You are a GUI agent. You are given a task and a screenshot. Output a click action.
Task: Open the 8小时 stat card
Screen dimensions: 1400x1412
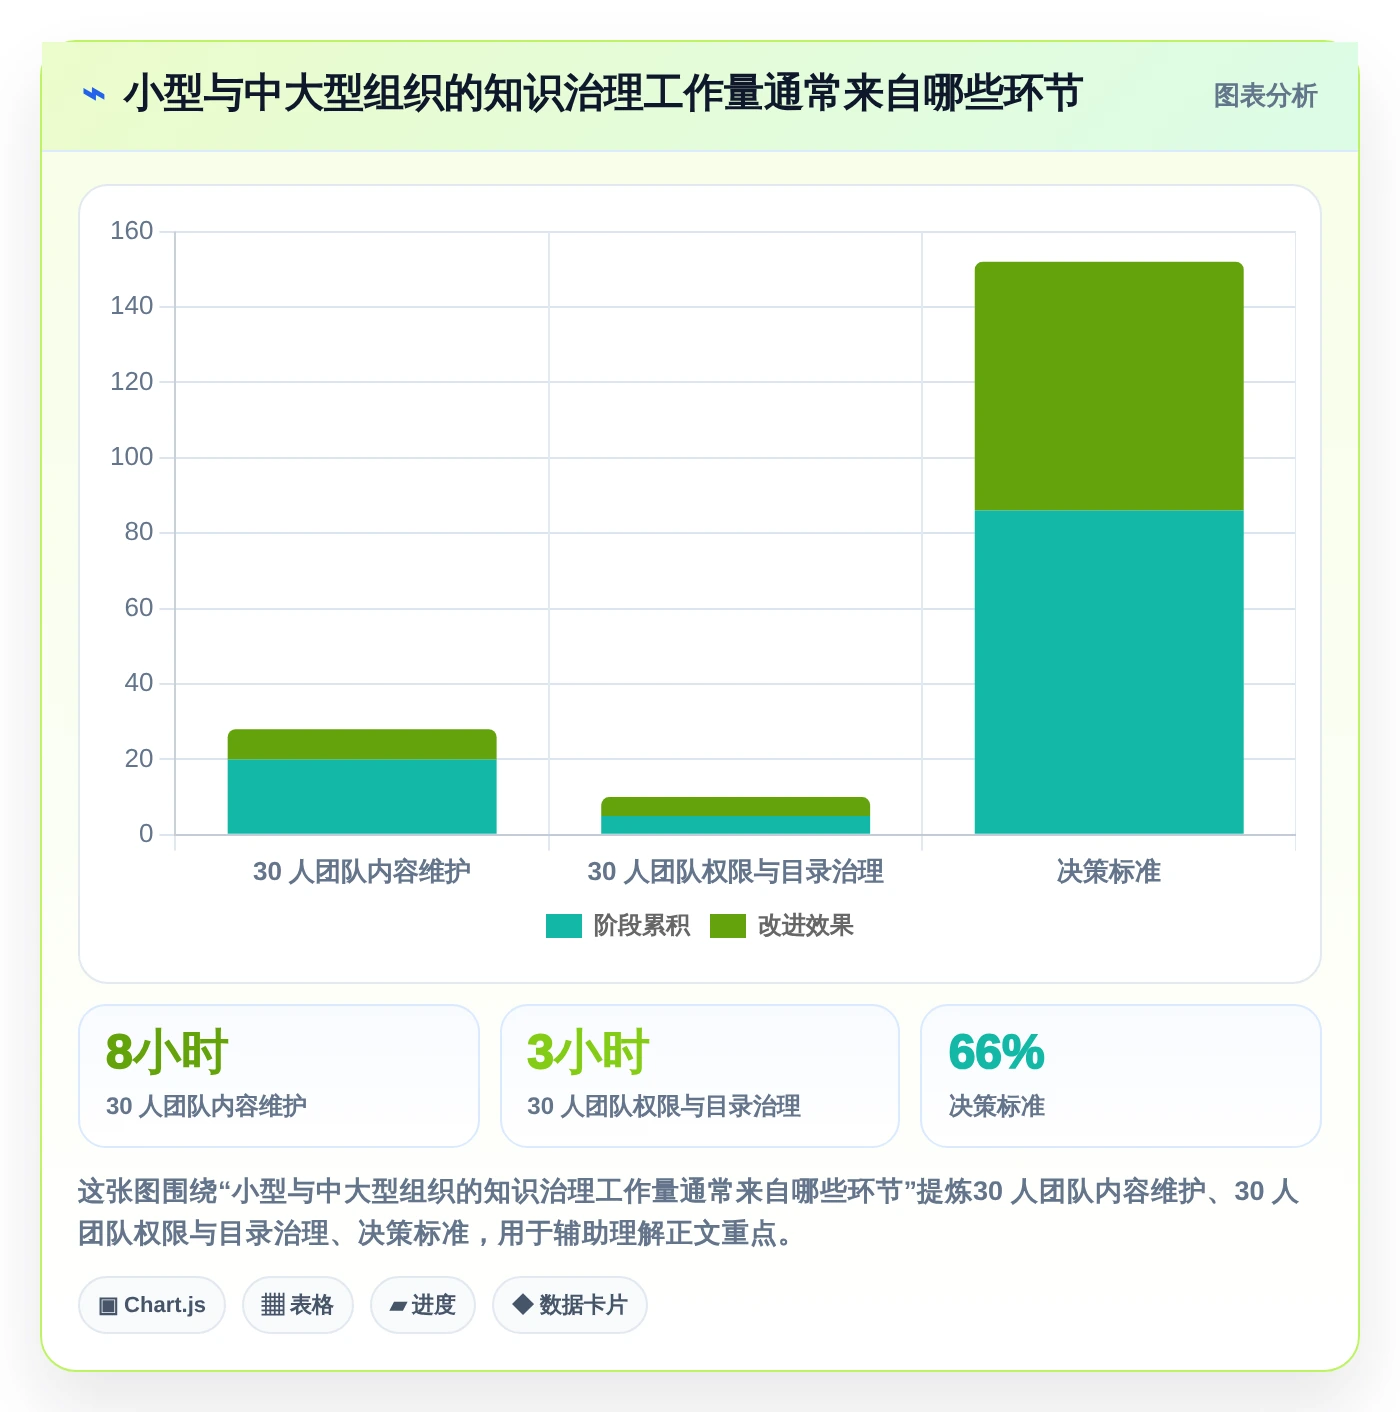point(279,1076)
